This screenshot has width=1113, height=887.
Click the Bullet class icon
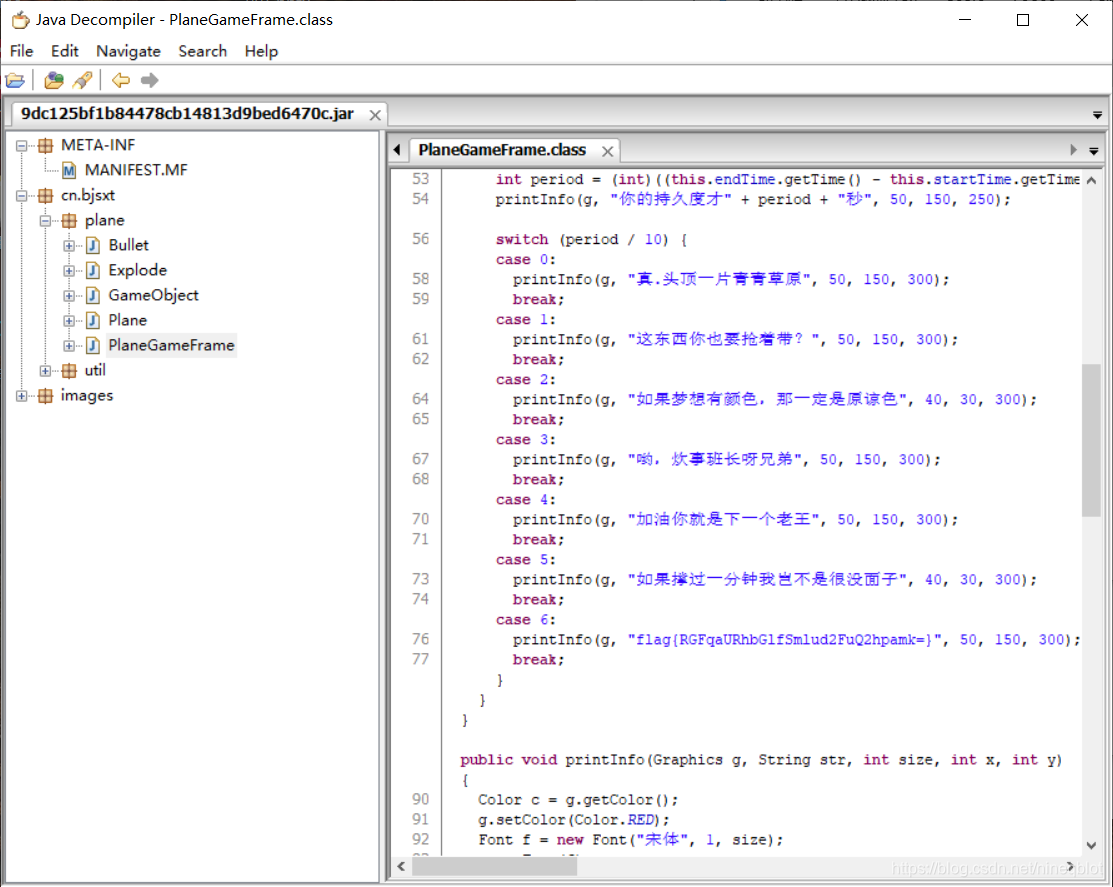[x=93, y=246]
